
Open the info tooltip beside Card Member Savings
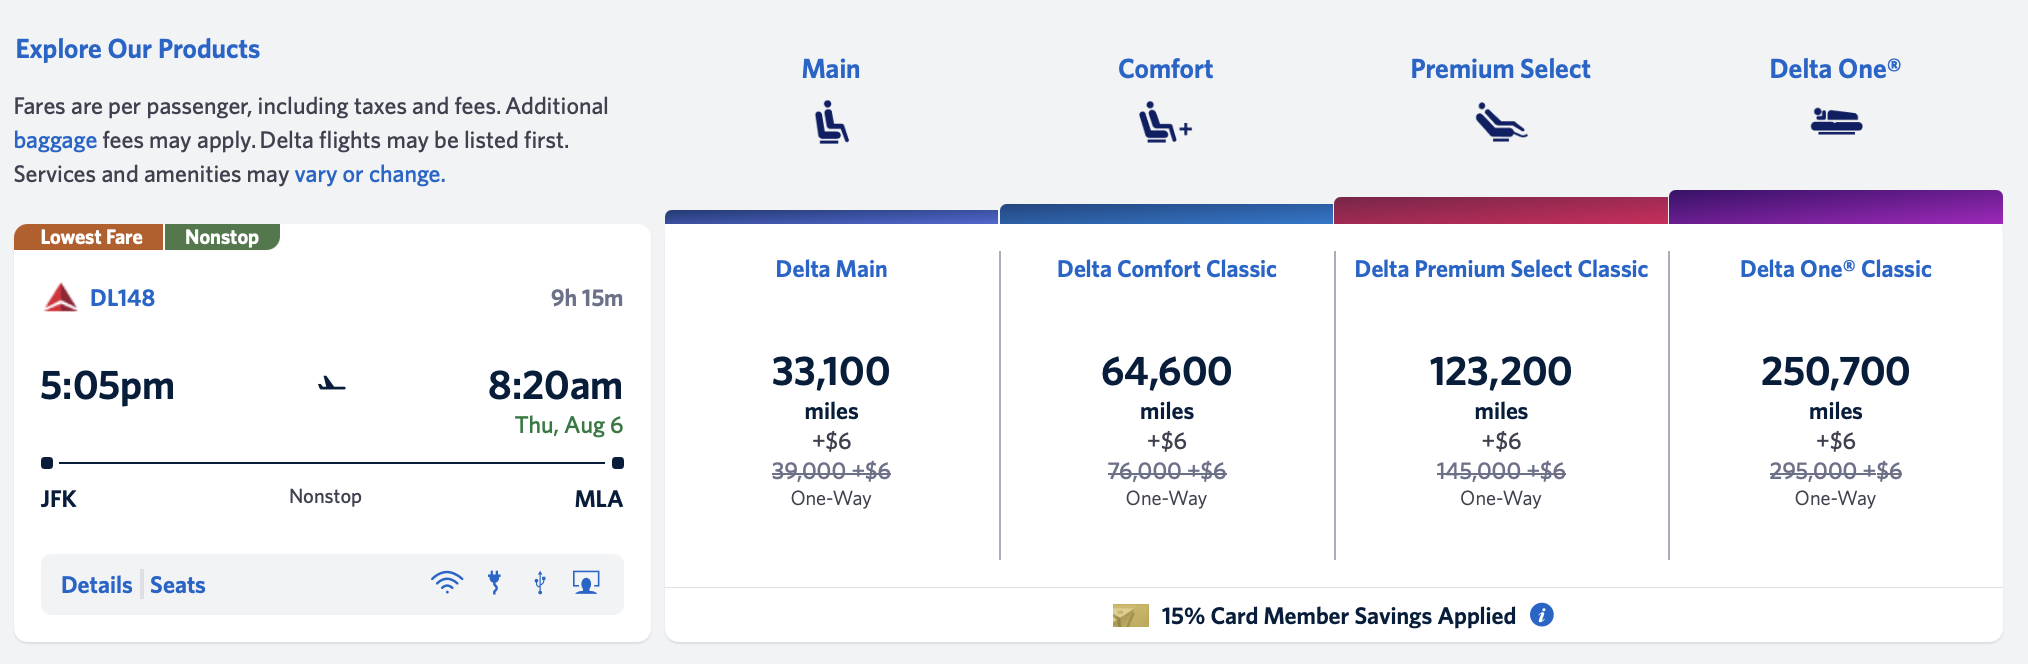1542,617
